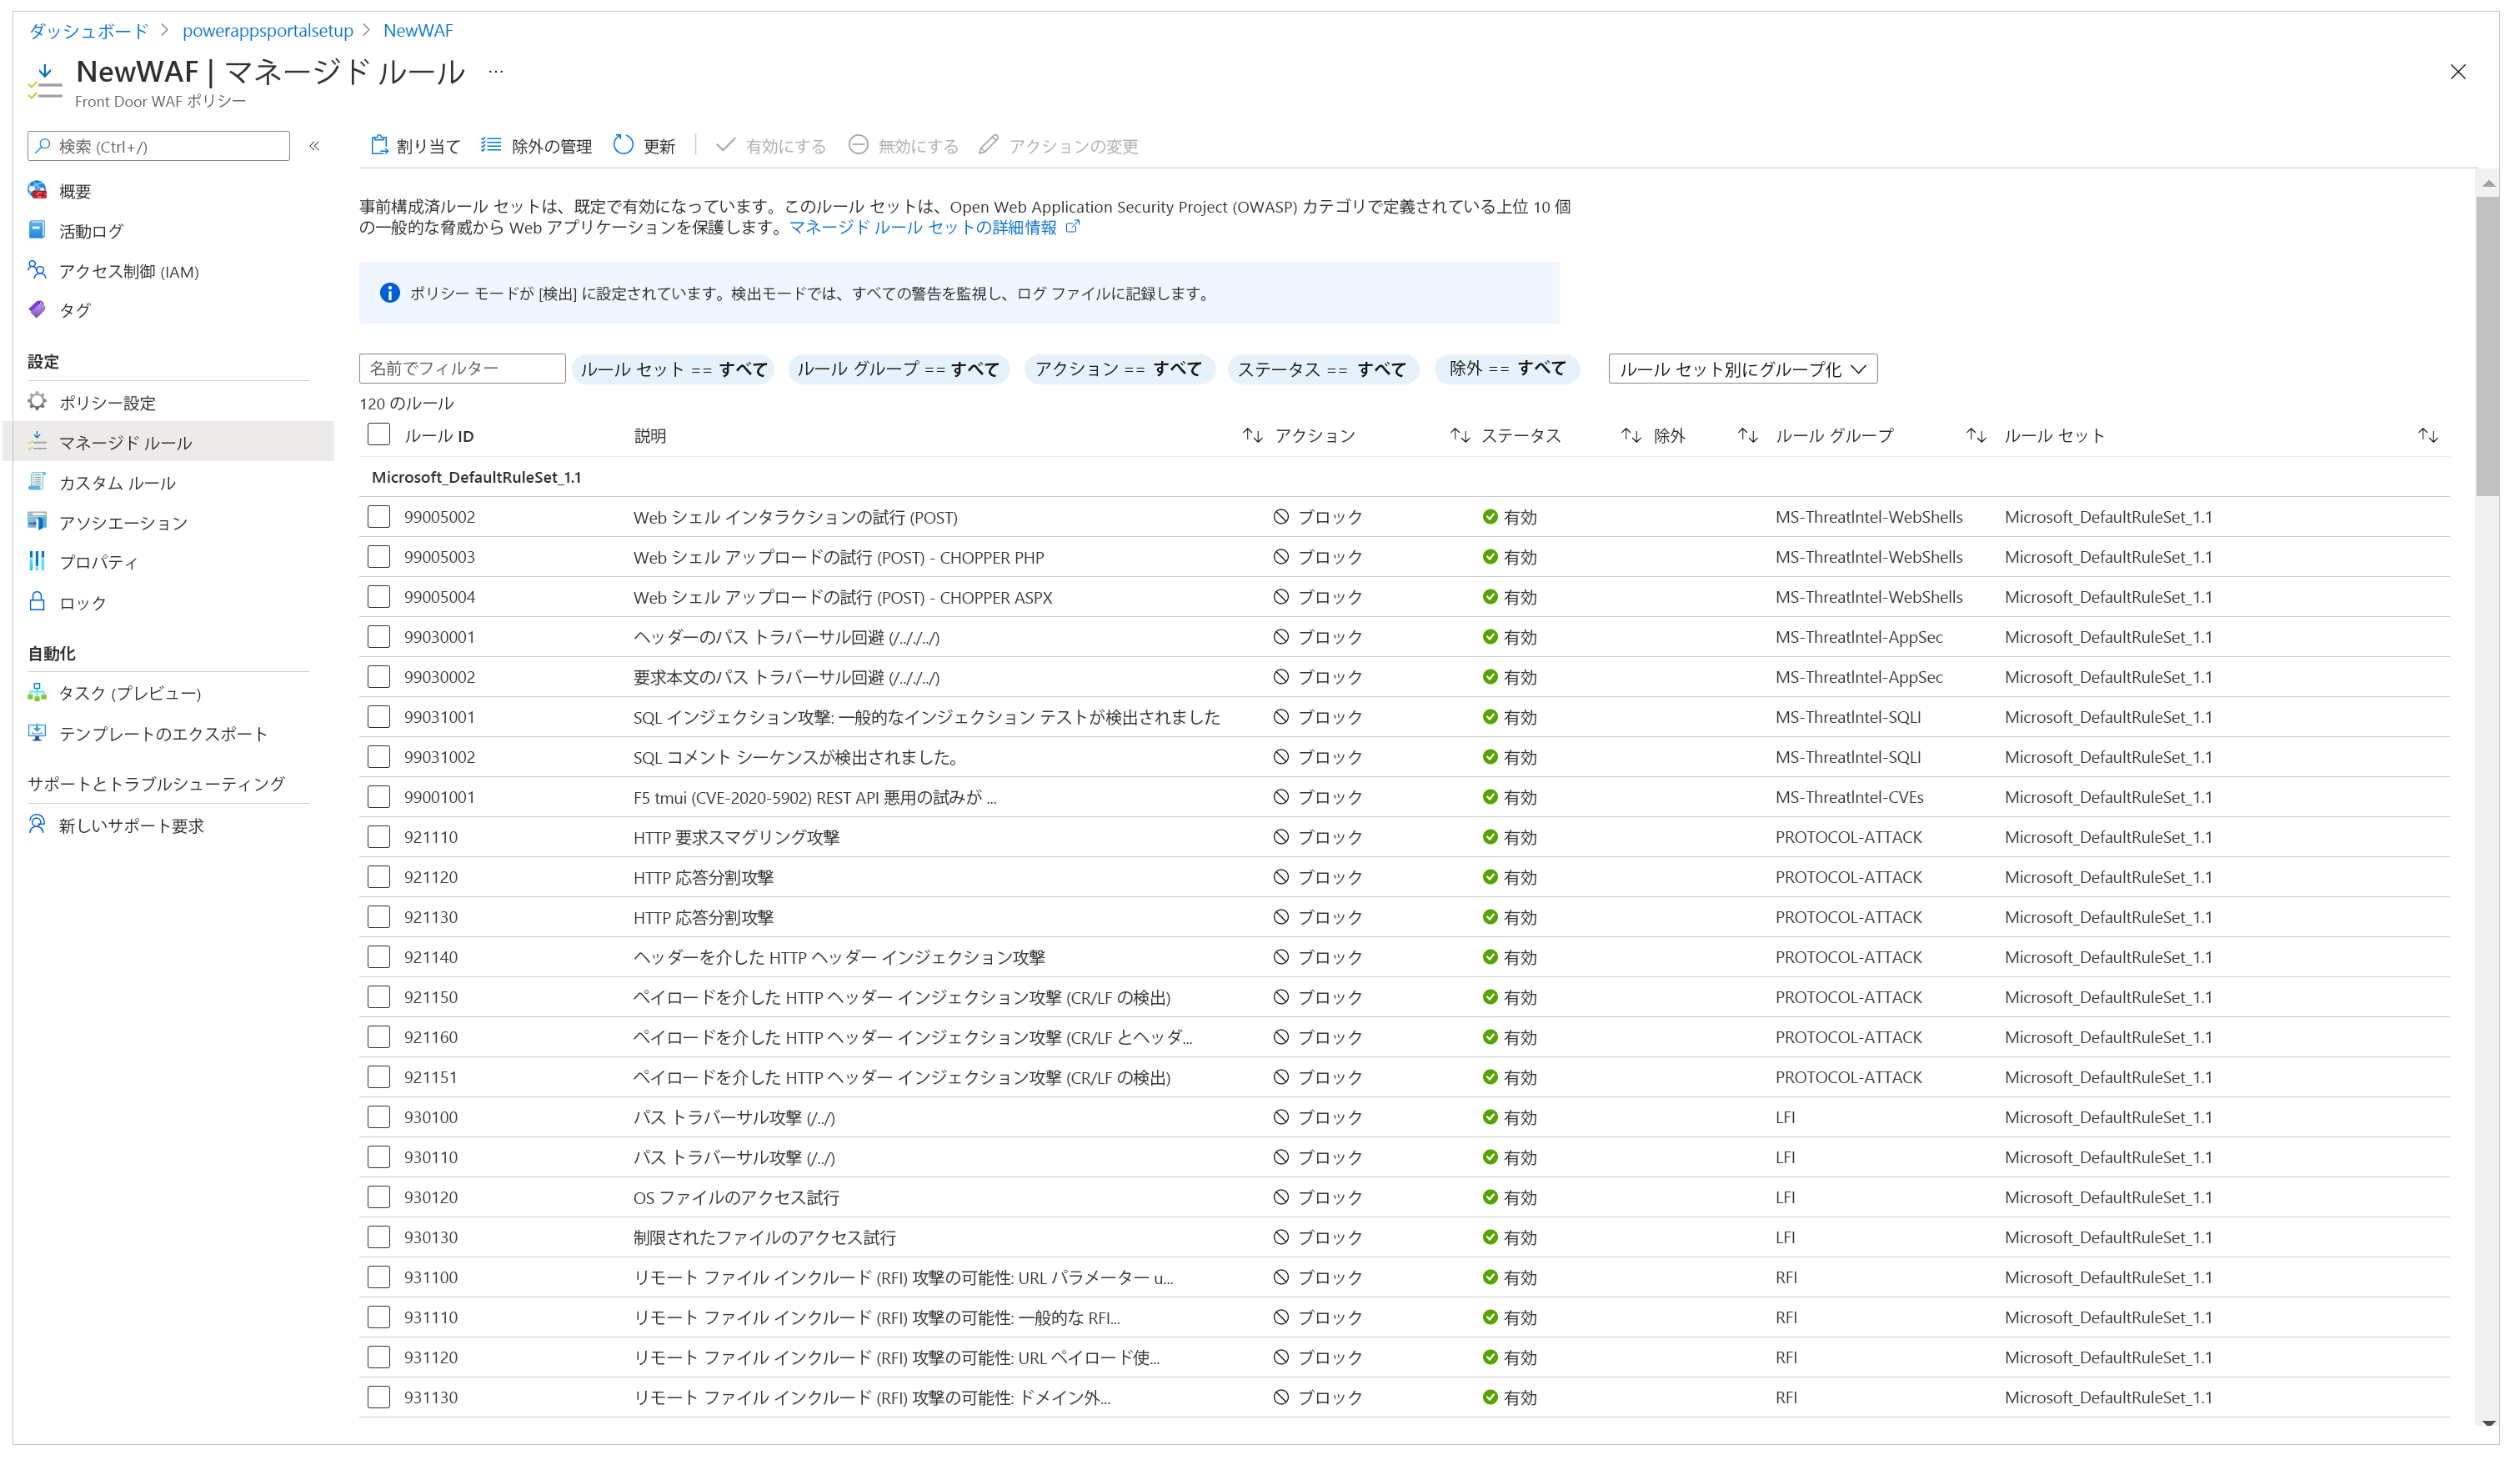Open タスク (プレビュー) tasks
This screenshot has width=2520, height=1470.
(x=130, y=693)
